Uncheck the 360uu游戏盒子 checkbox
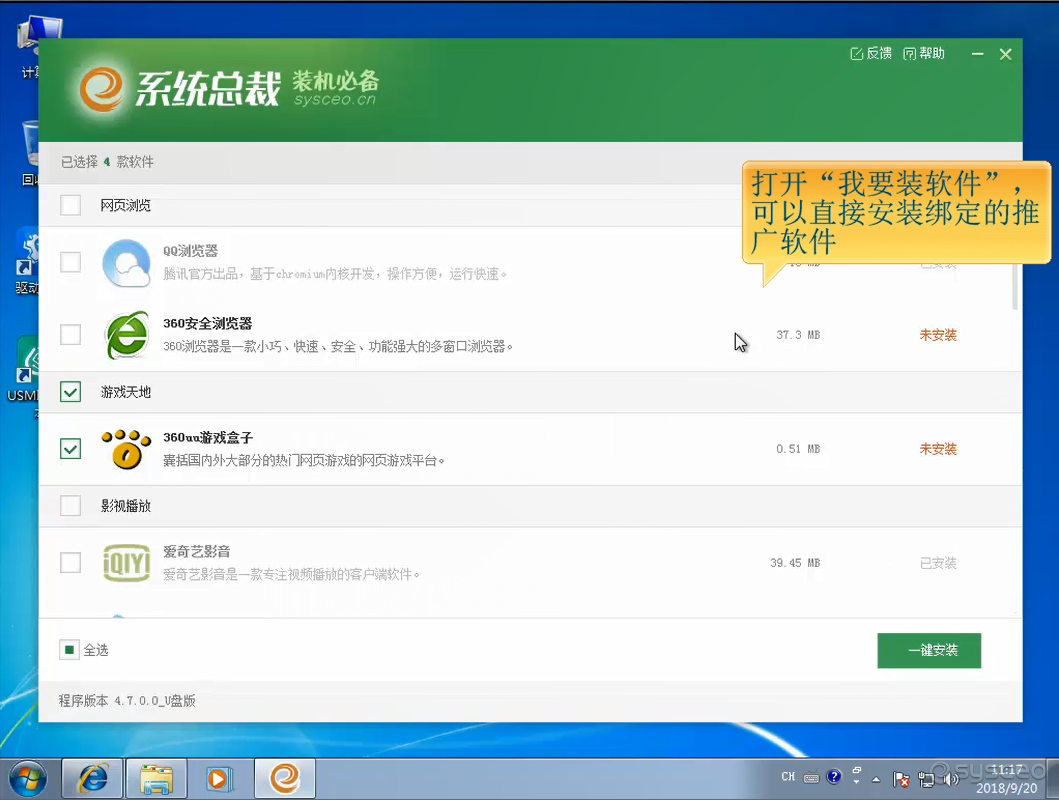The height and width of the screenshot is (800, 1059). (70, 448)
